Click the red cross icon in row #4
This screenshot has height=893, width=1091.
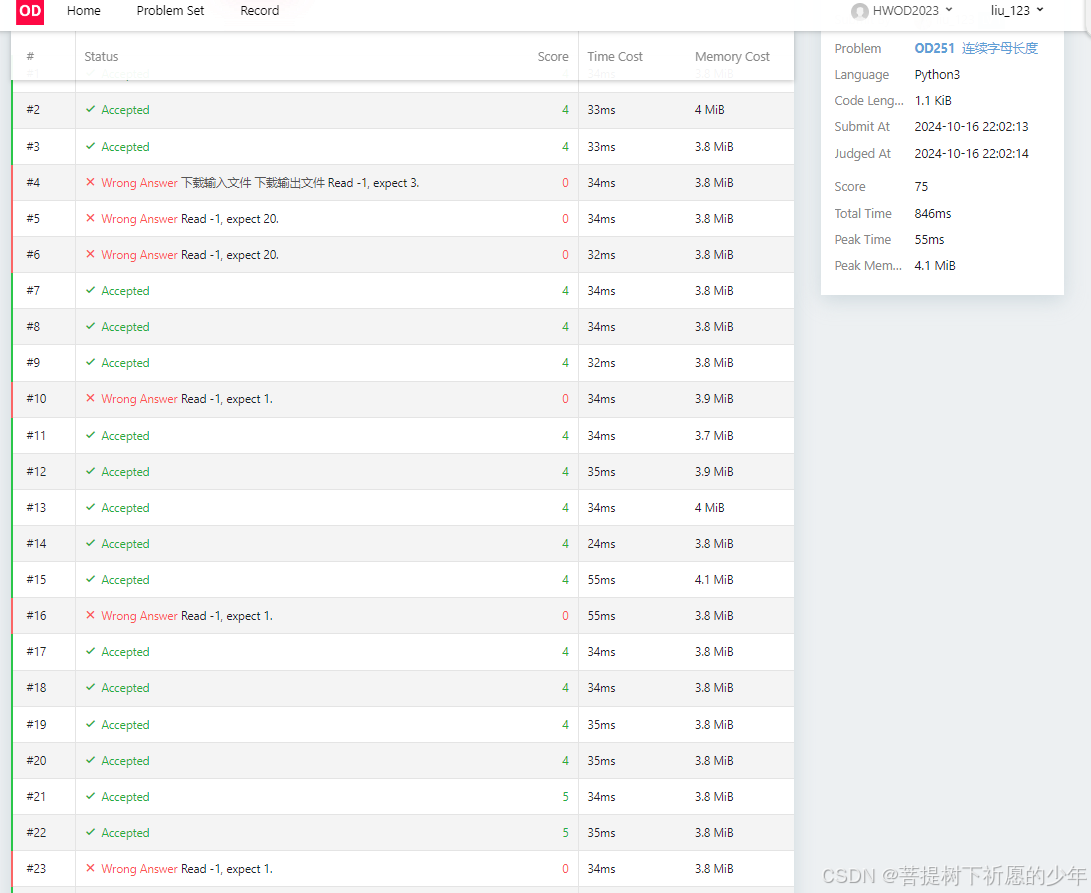click(x=90, y=182)
